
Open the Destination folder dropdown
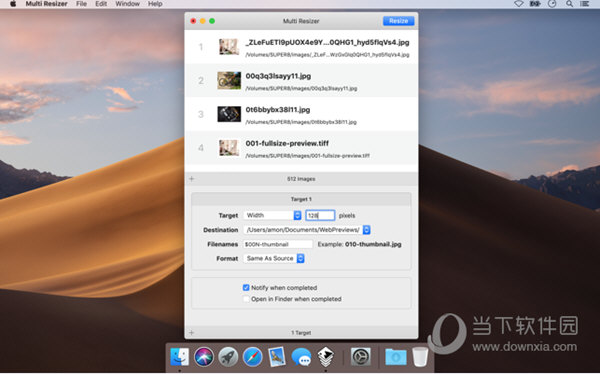point(307,230)
